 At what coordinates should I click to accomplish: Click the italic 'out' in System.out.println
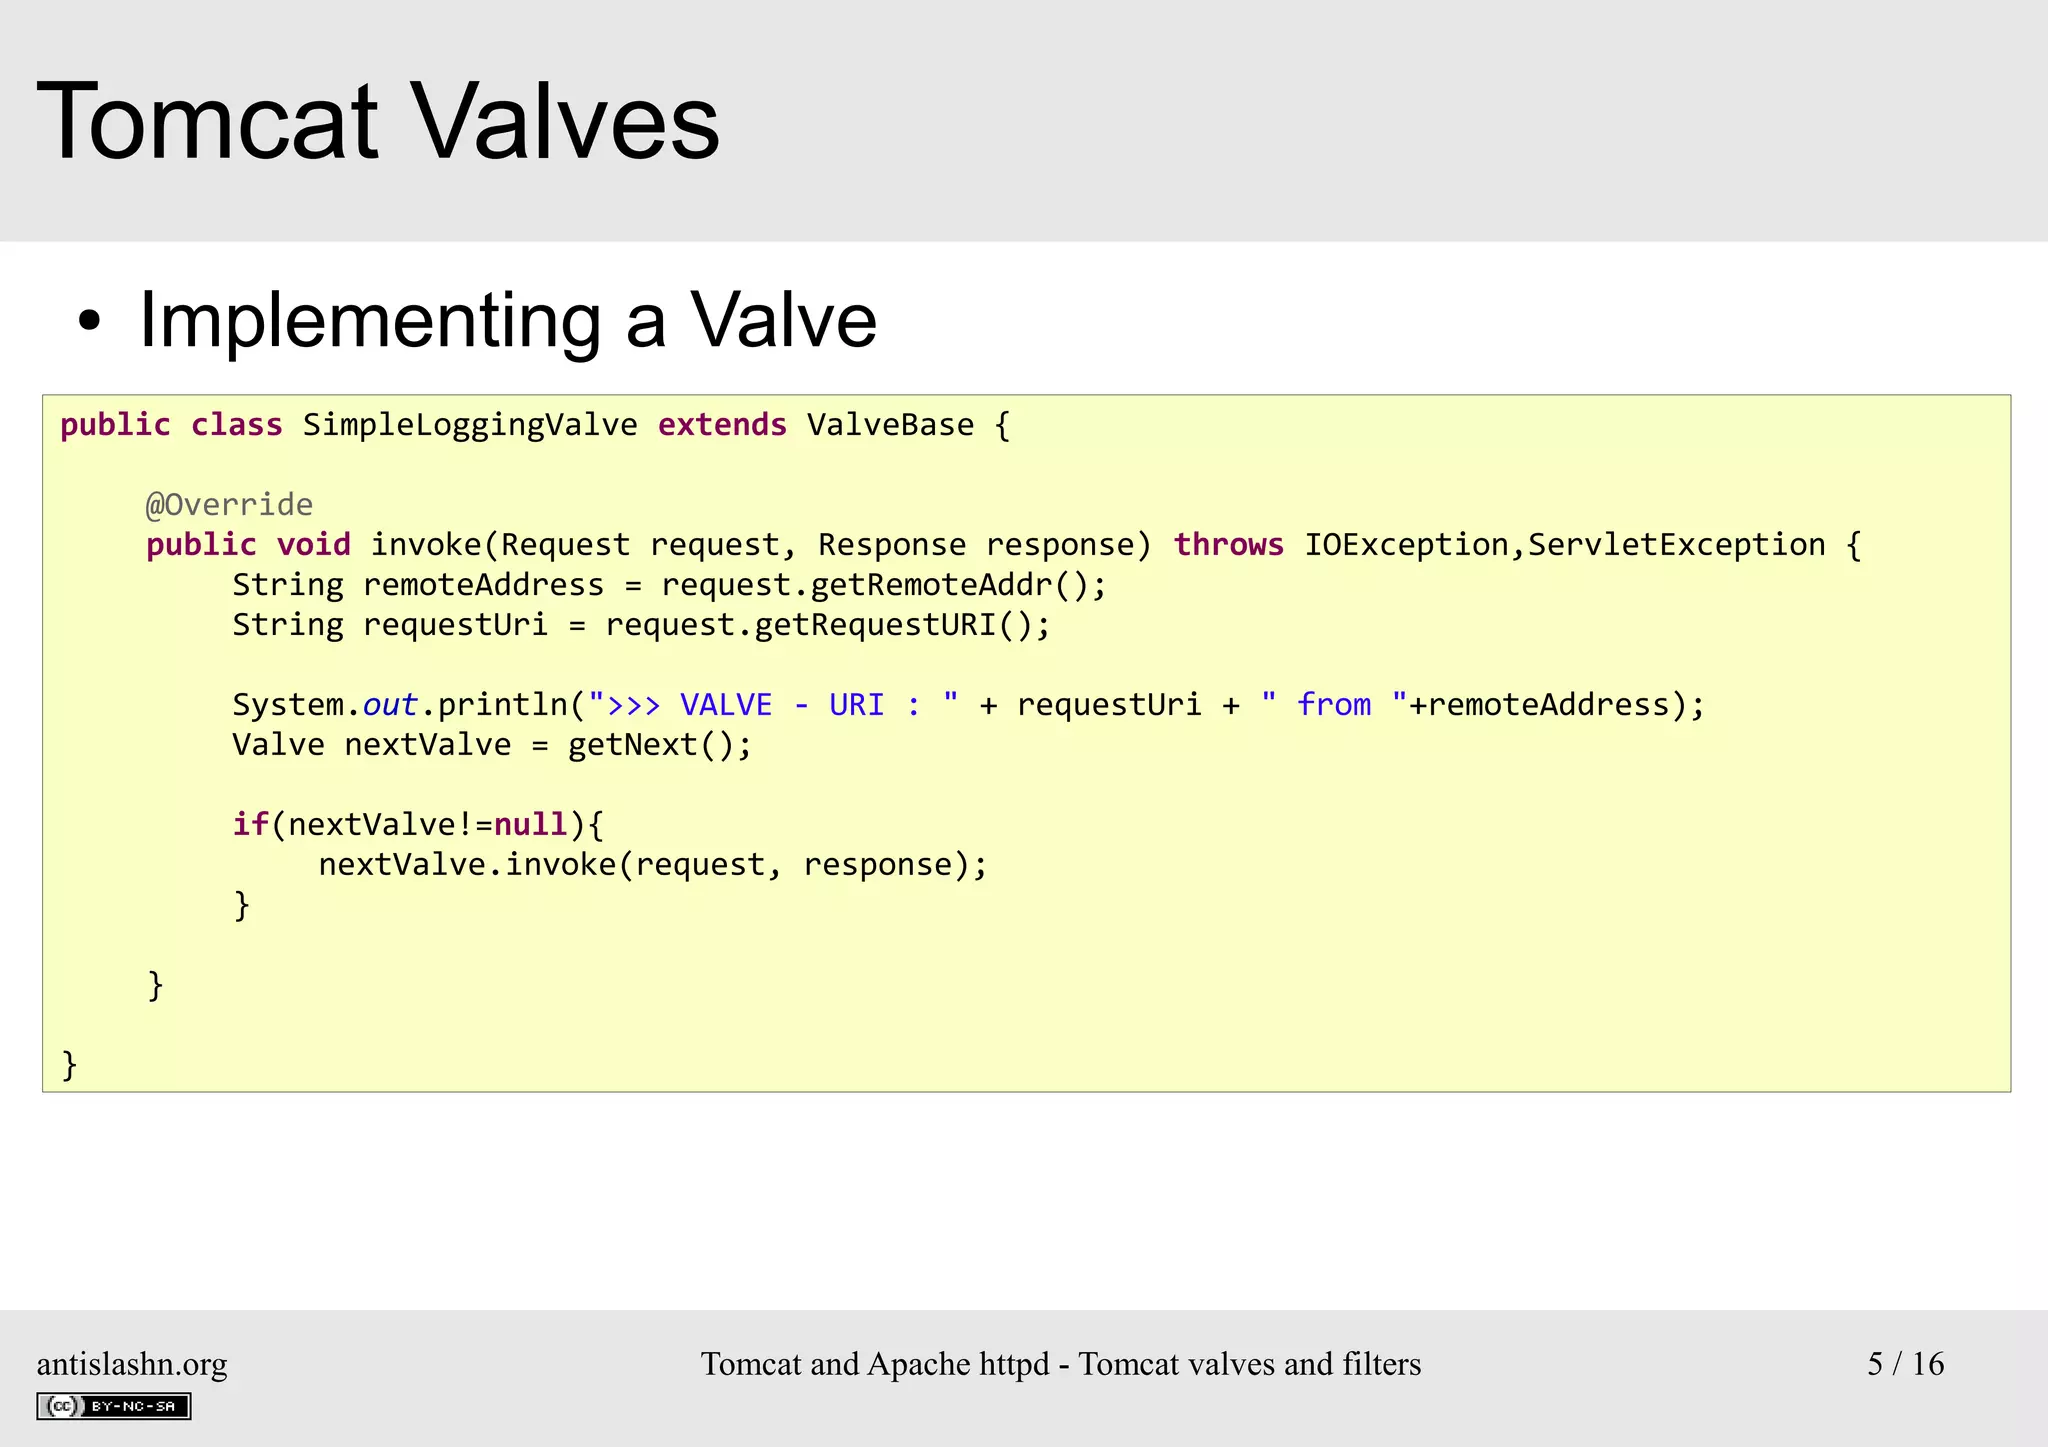point(389,706)
